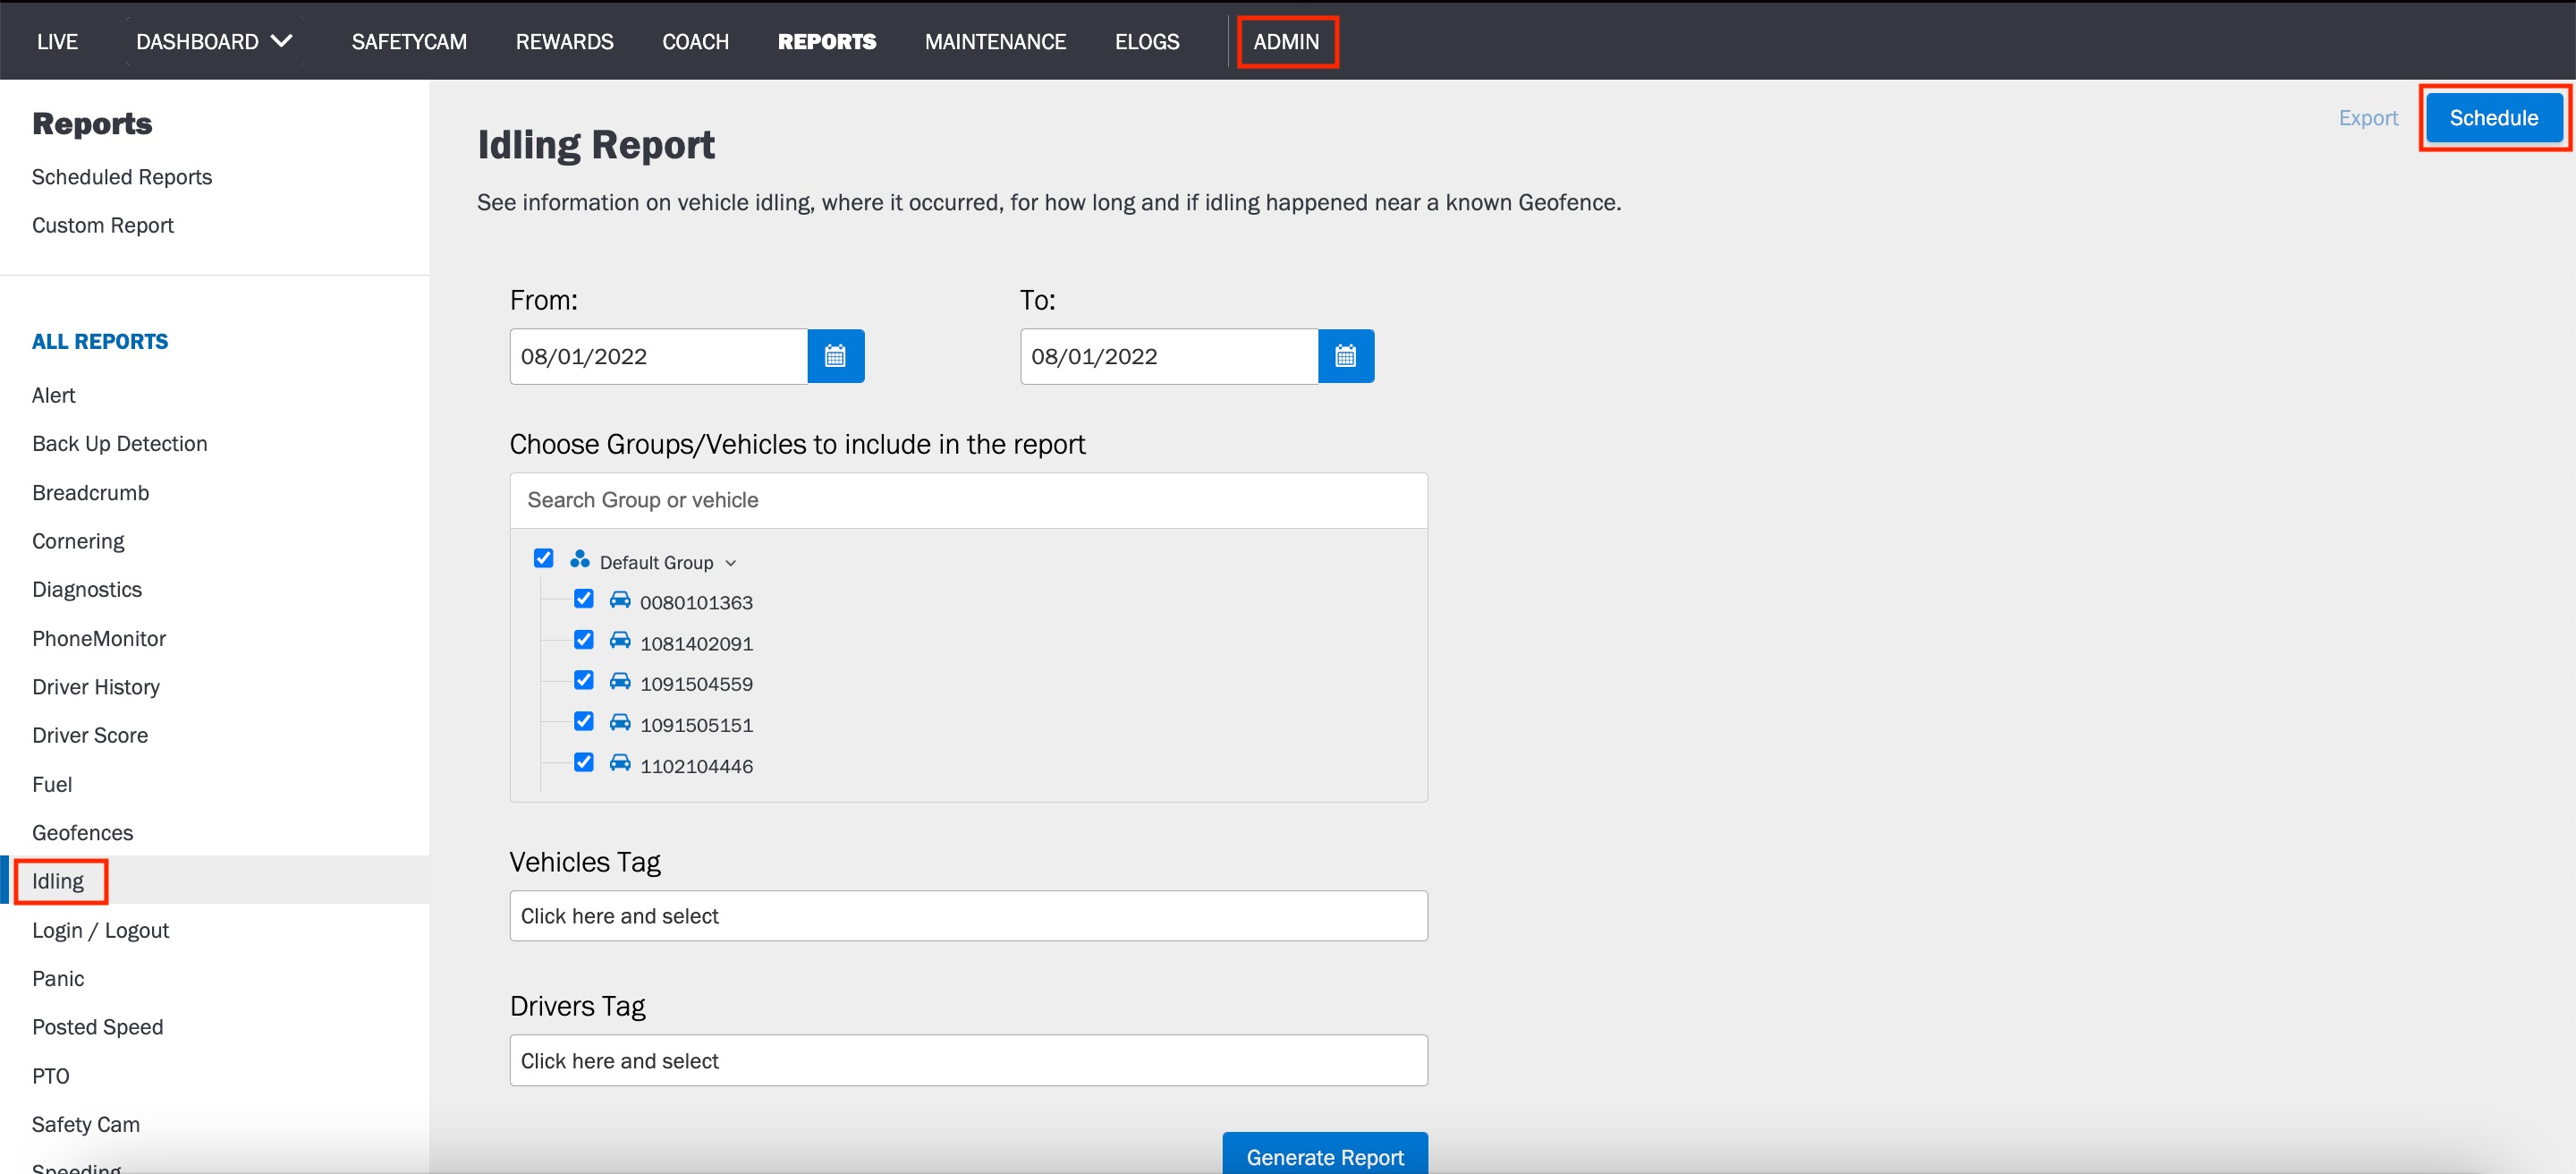The image size is (2576, 1174).
Task: Uncheck vehicle 1081402091 checkbox
Action: coord(583,640)
